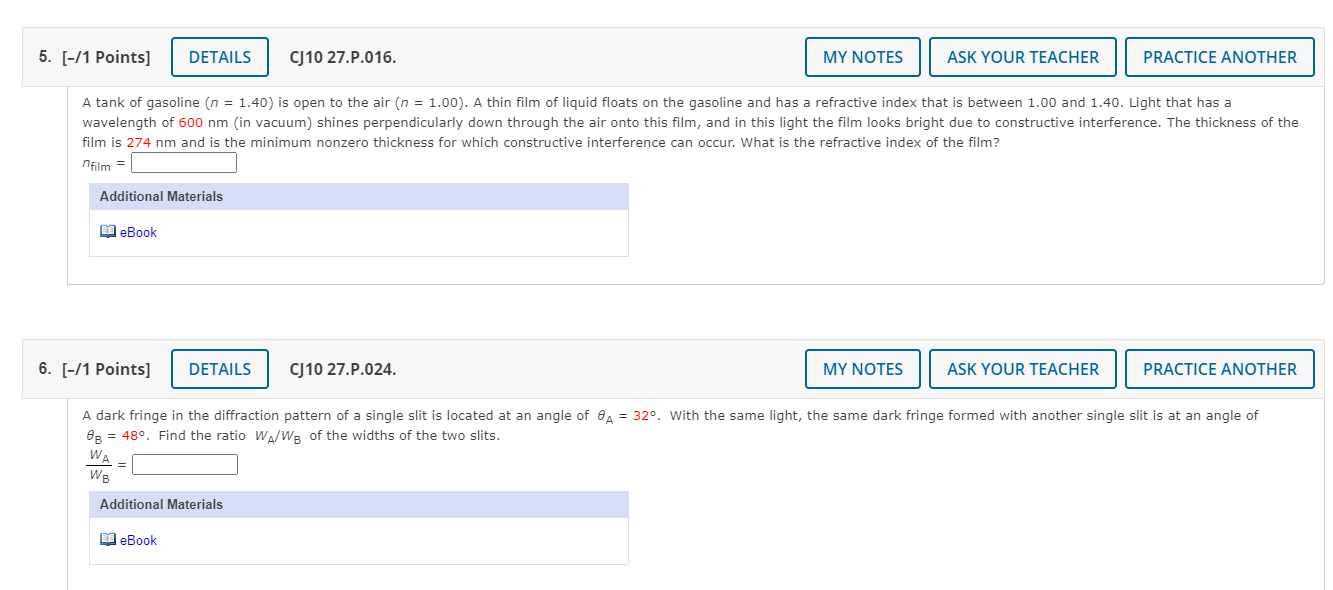Click Additional Materials header in question 5
This screenshot has height=590, width=1333.
161,196
